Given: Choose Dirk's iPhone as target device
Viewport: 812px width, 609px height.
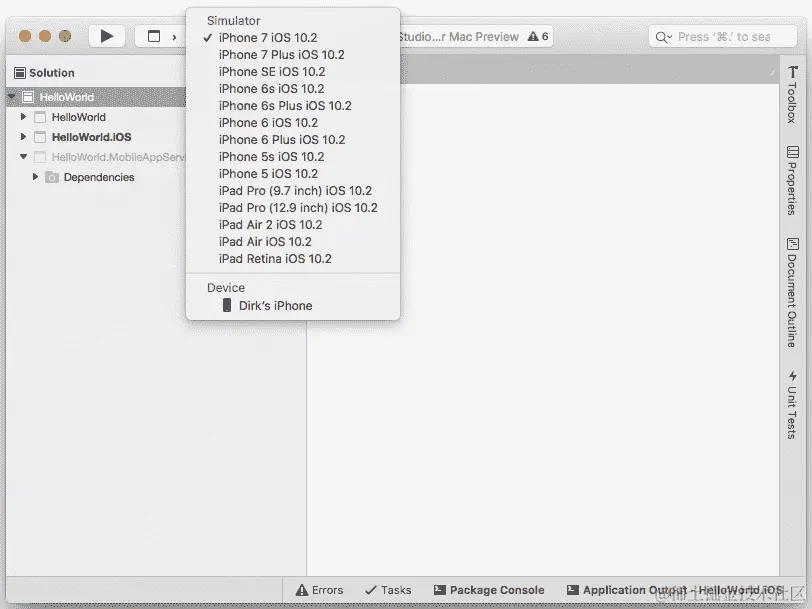Looking at the screenshot, I should [x=293, y=306].
